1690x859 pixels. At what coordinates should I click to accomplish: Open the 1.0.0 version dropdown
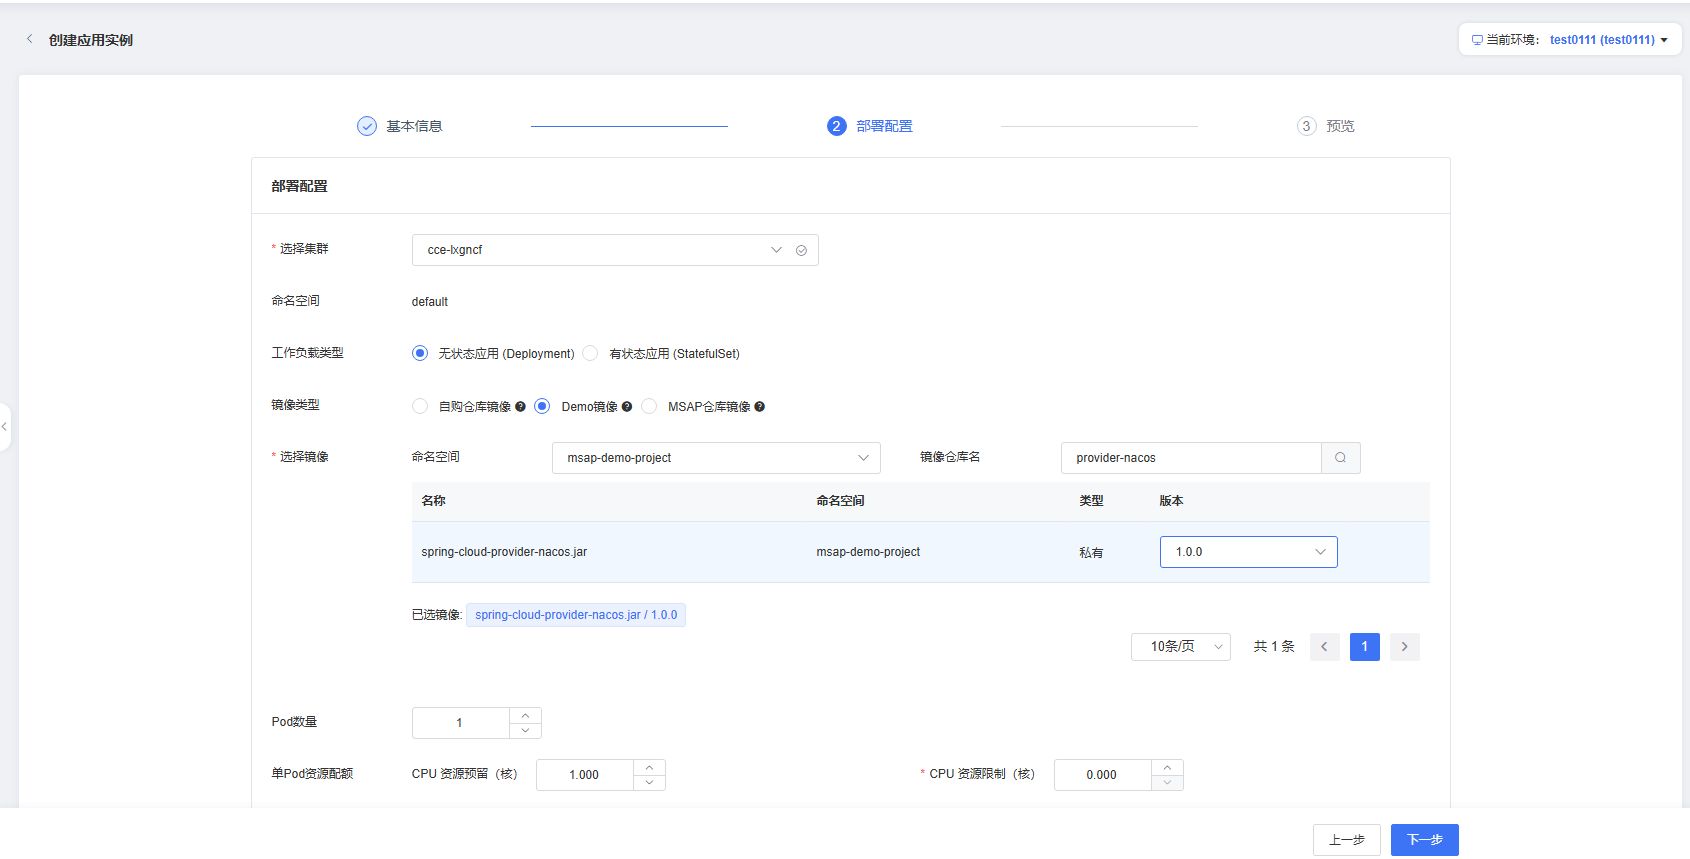pyautogui.click(x=1248, y=552)
